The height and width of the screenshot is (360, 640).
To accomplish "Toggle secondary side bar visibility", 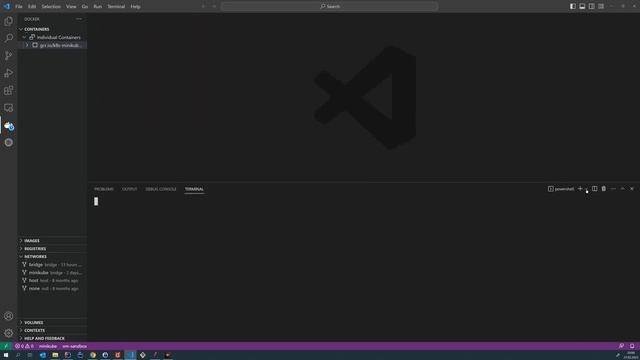I will pyautogui.click(x=591, y=6).
